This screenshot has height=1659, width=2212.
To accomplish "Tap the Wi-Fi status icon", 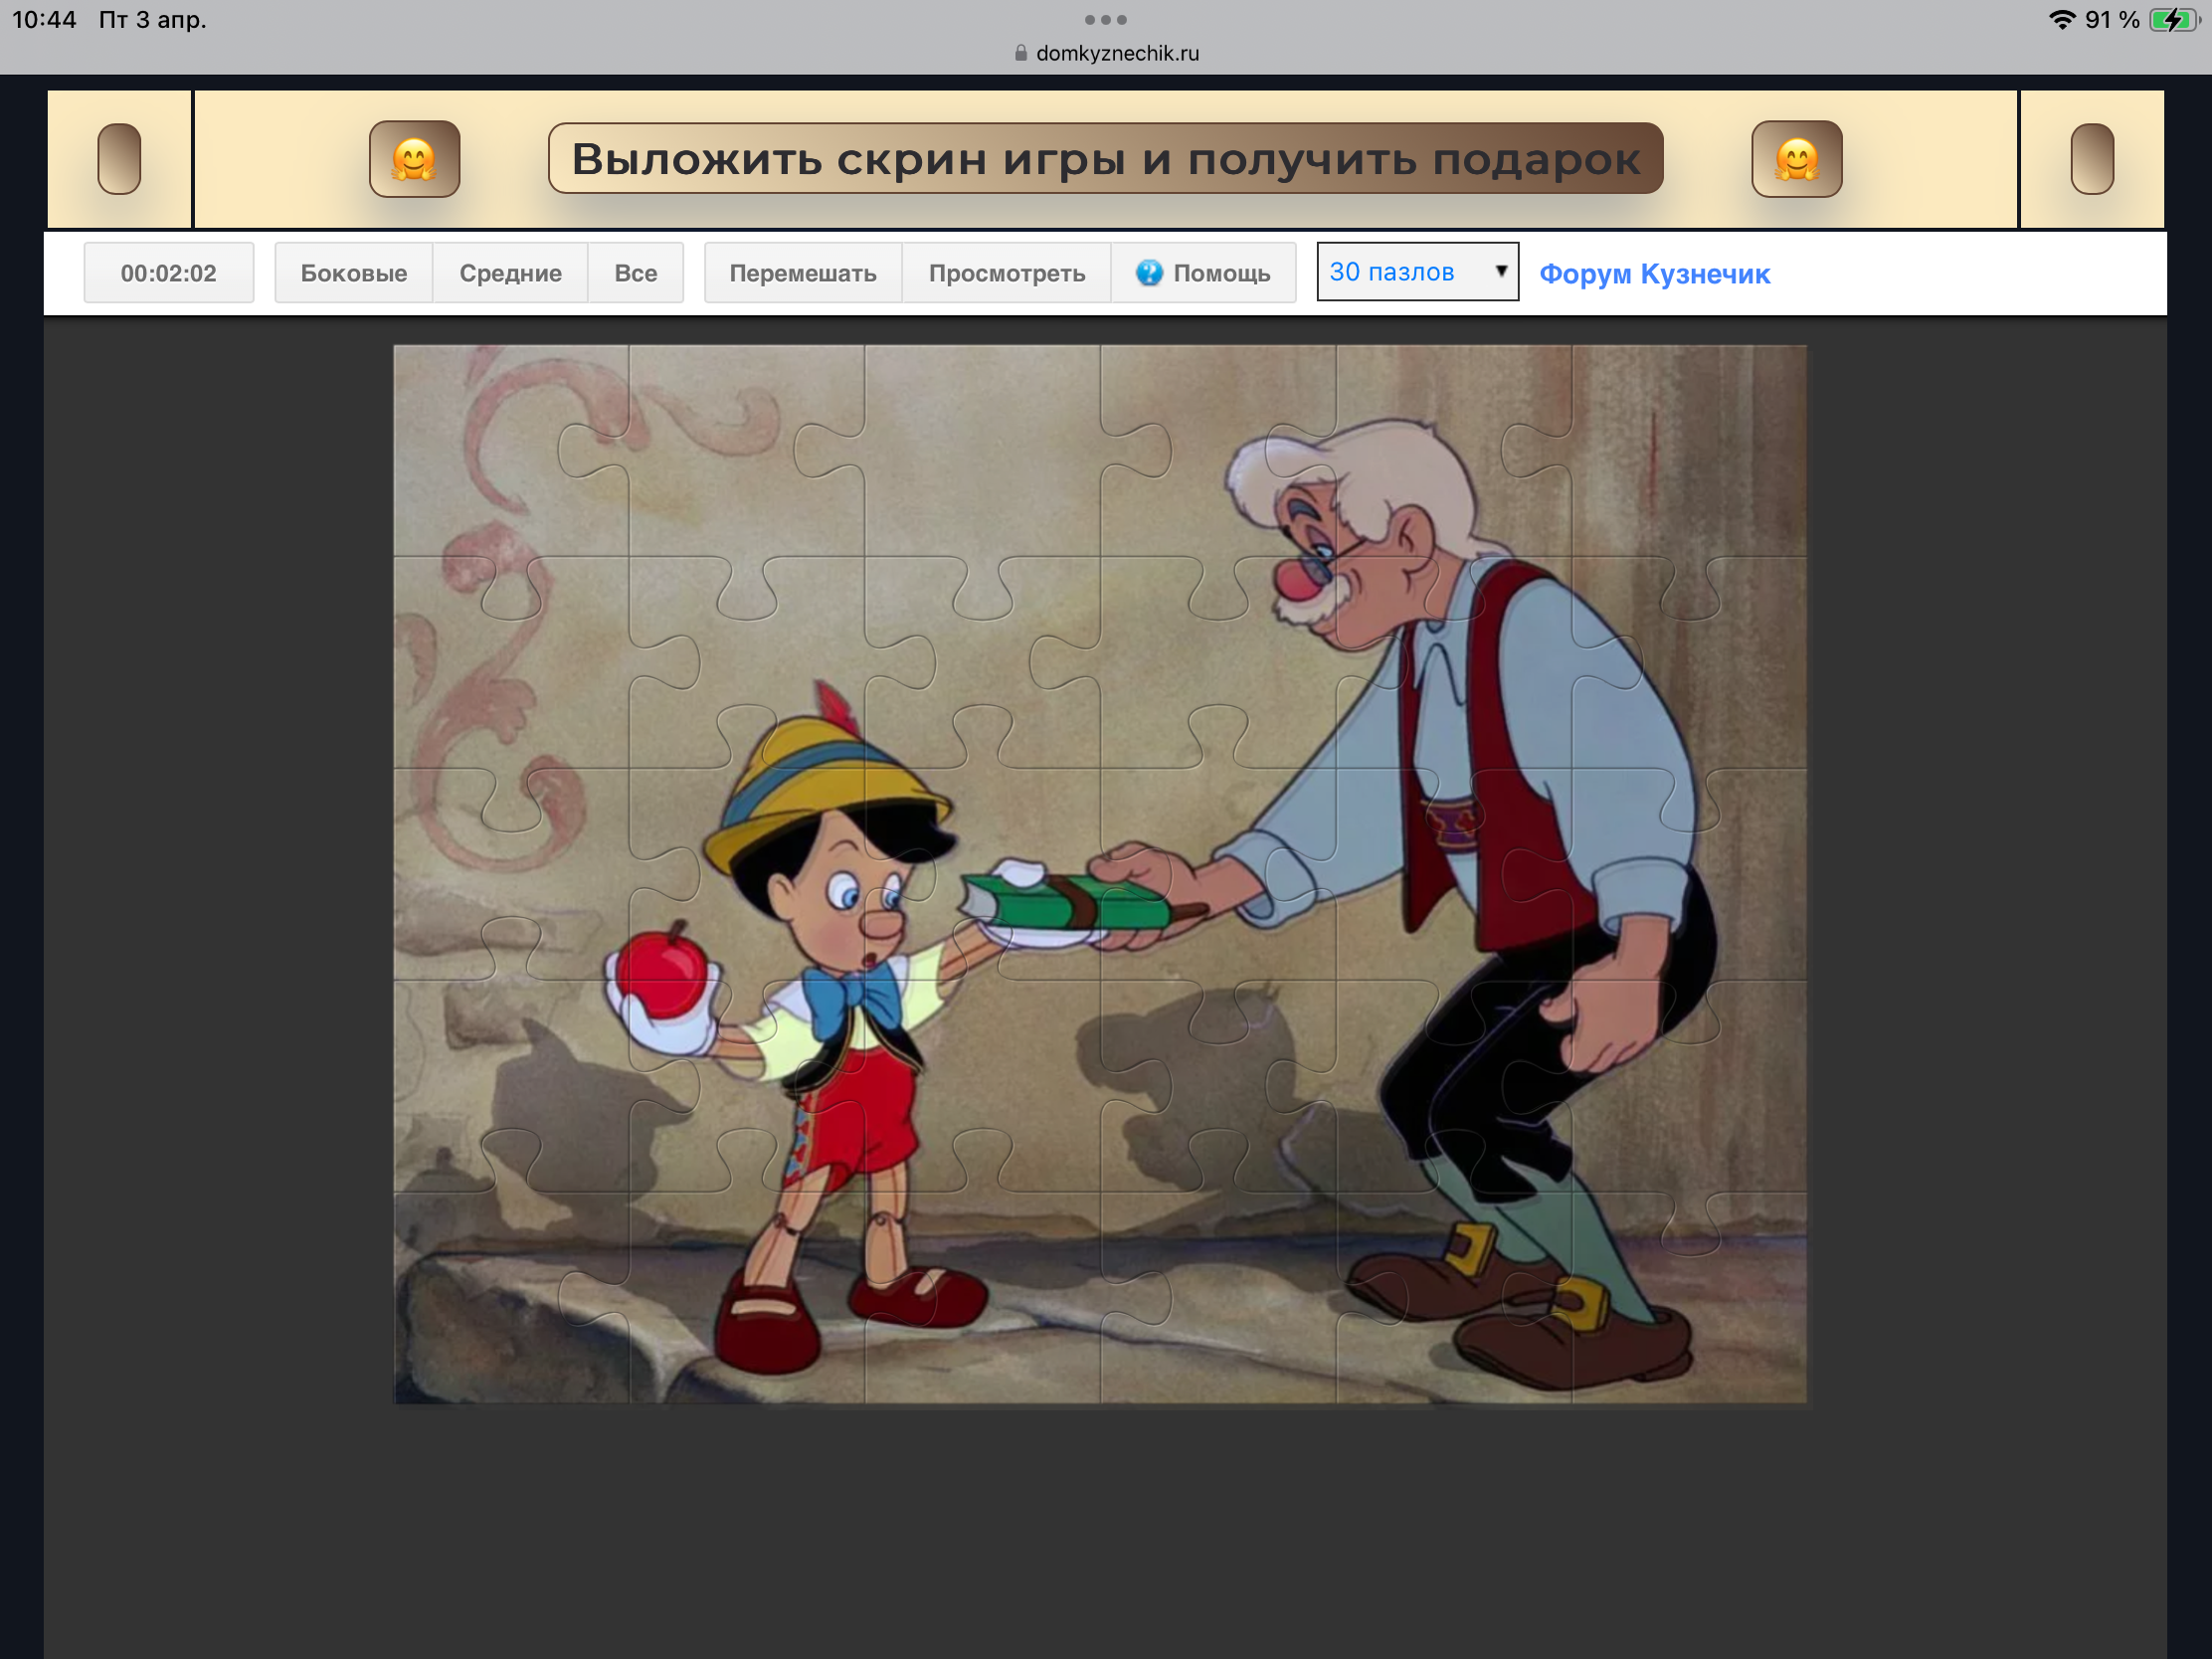I will click(2061, 20).
